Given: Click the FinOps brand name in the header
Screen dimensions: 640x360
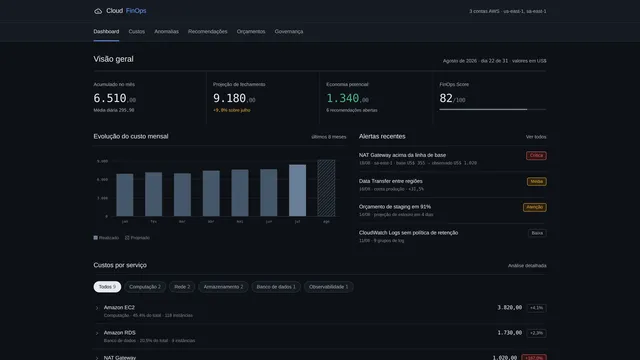Looking at the screenshot, I should pyautogui.click(x=136, y=11).
